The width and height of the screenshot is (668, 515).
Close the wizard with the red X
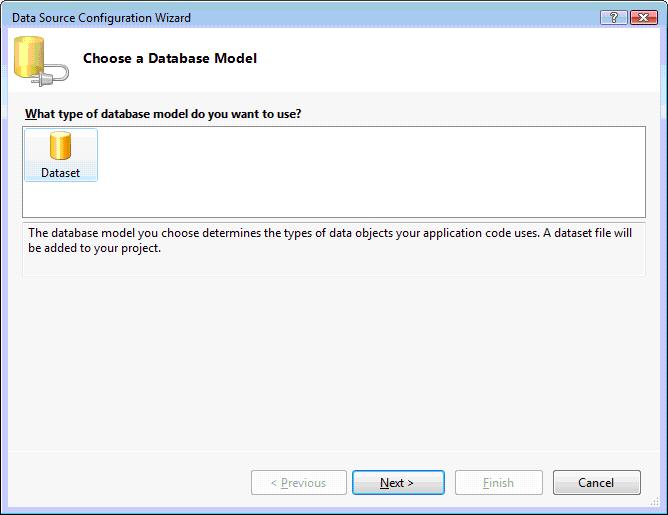pos(641,18)
